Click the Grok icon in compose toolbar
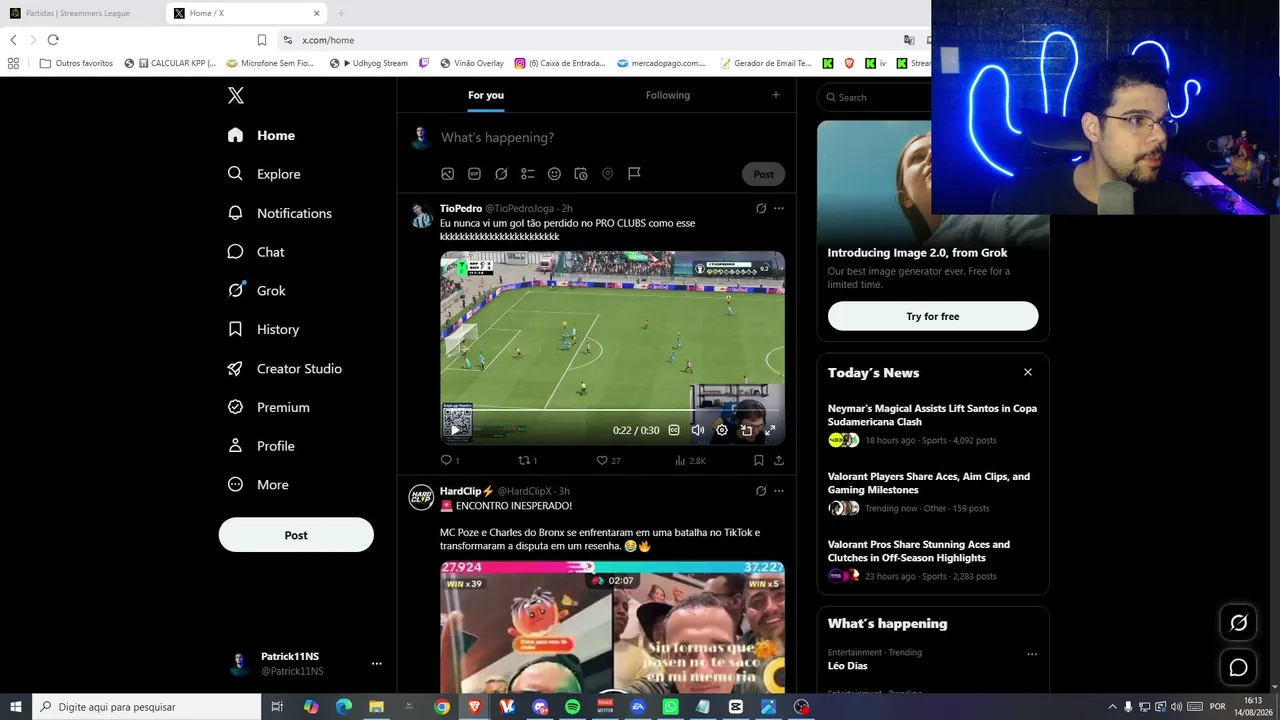Screen dimensions: 1280x720 501,174
